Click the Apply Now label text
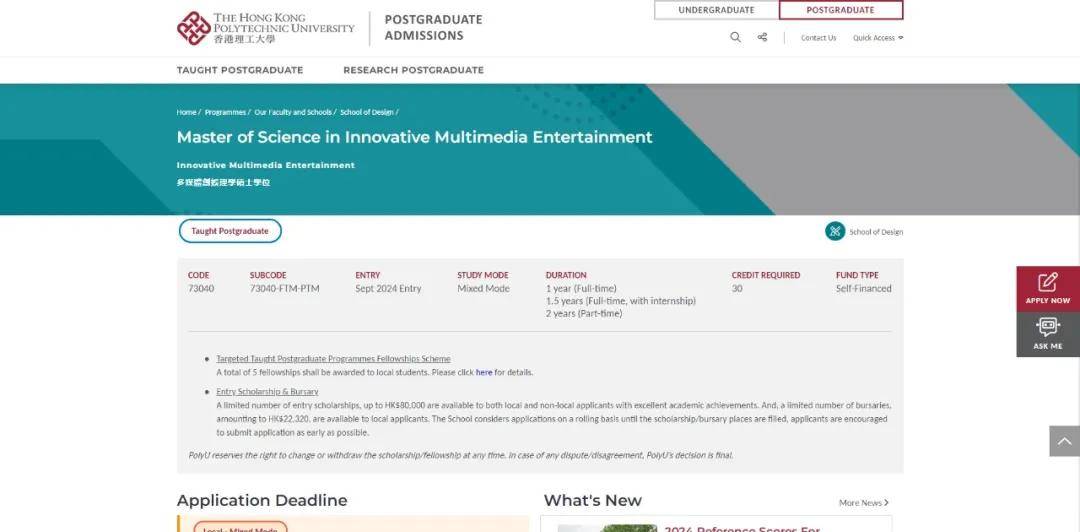Image resolution: width=1080 pixels, height=532 pixels. (1048, 300)
